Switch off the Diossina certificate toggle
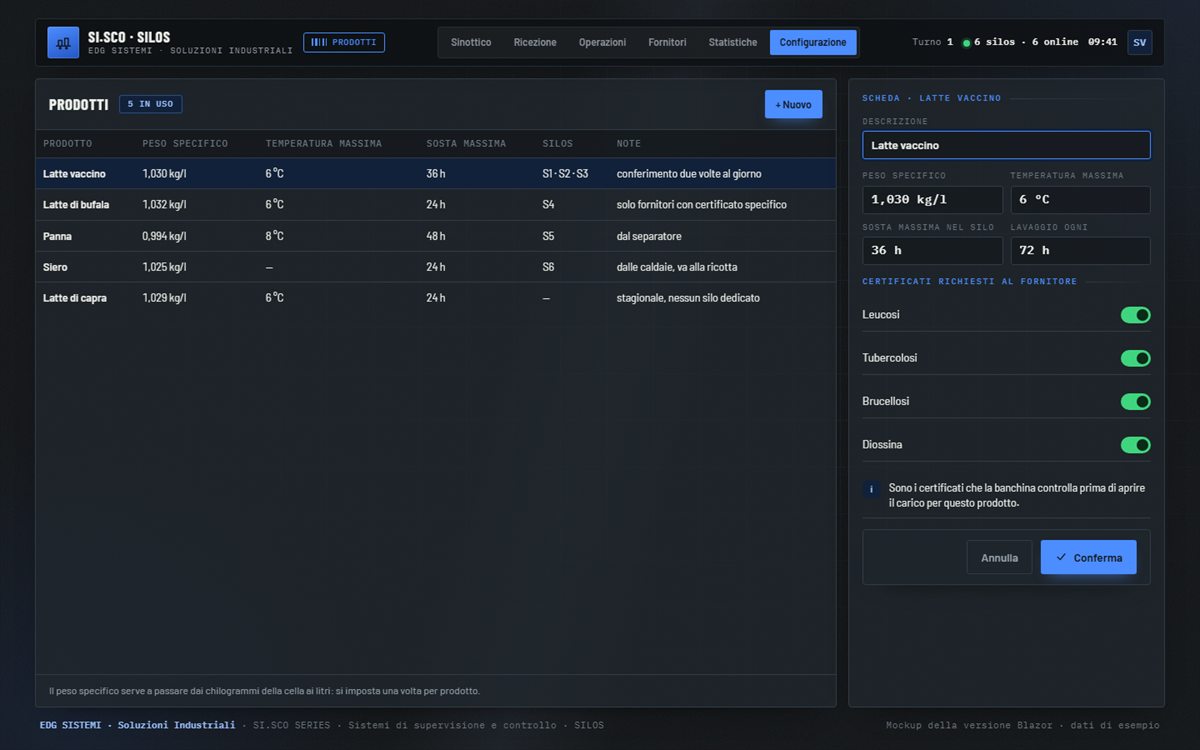 point(1135,445)
